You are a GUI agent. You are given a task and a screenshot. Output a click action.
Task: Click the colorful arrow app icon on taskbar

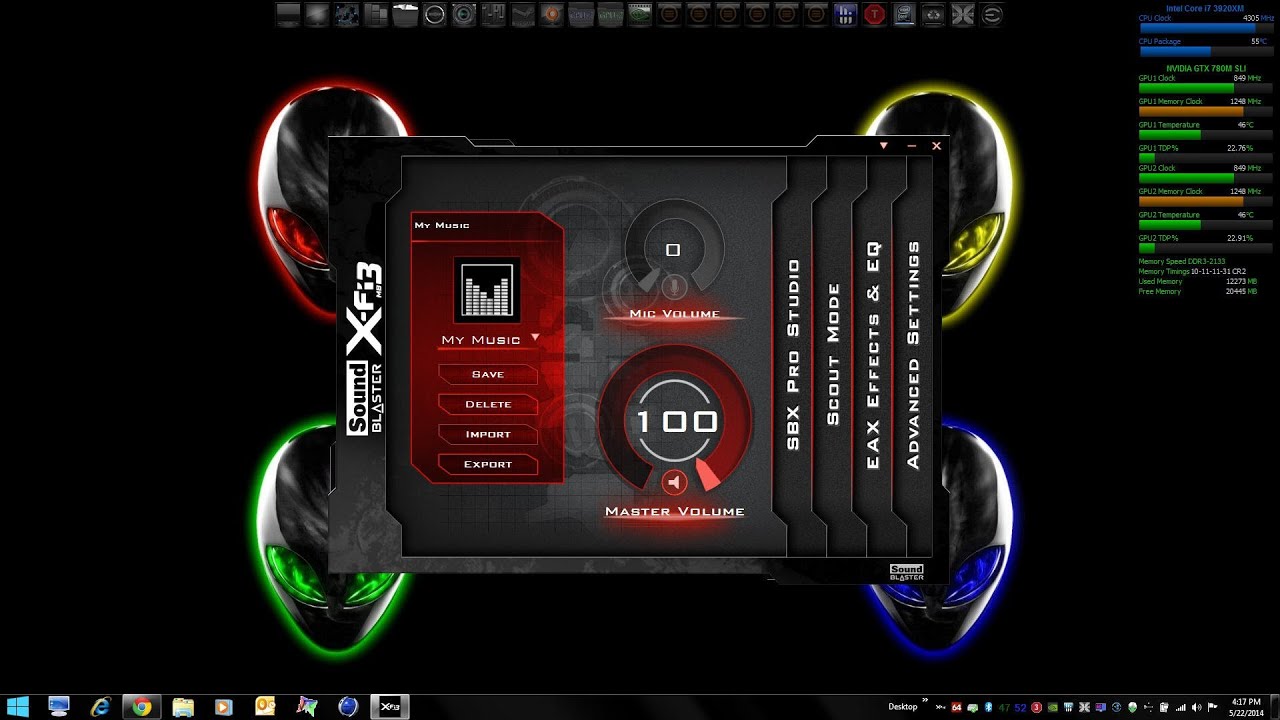307,707
